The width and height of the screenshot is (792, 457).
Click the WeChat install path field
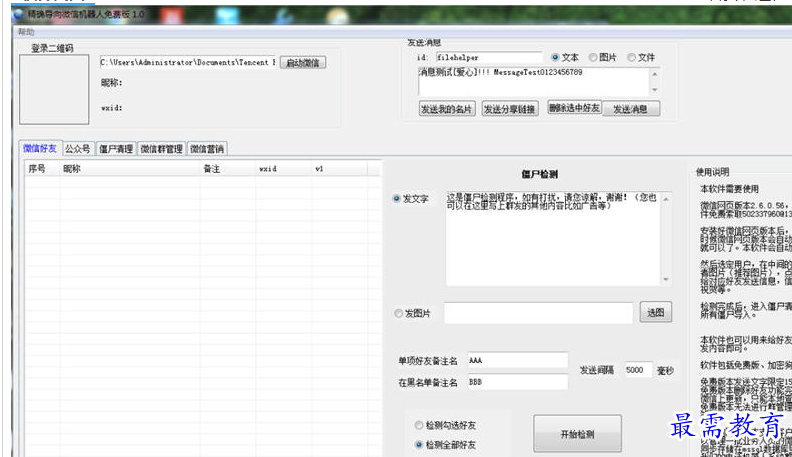coord(187,62)
